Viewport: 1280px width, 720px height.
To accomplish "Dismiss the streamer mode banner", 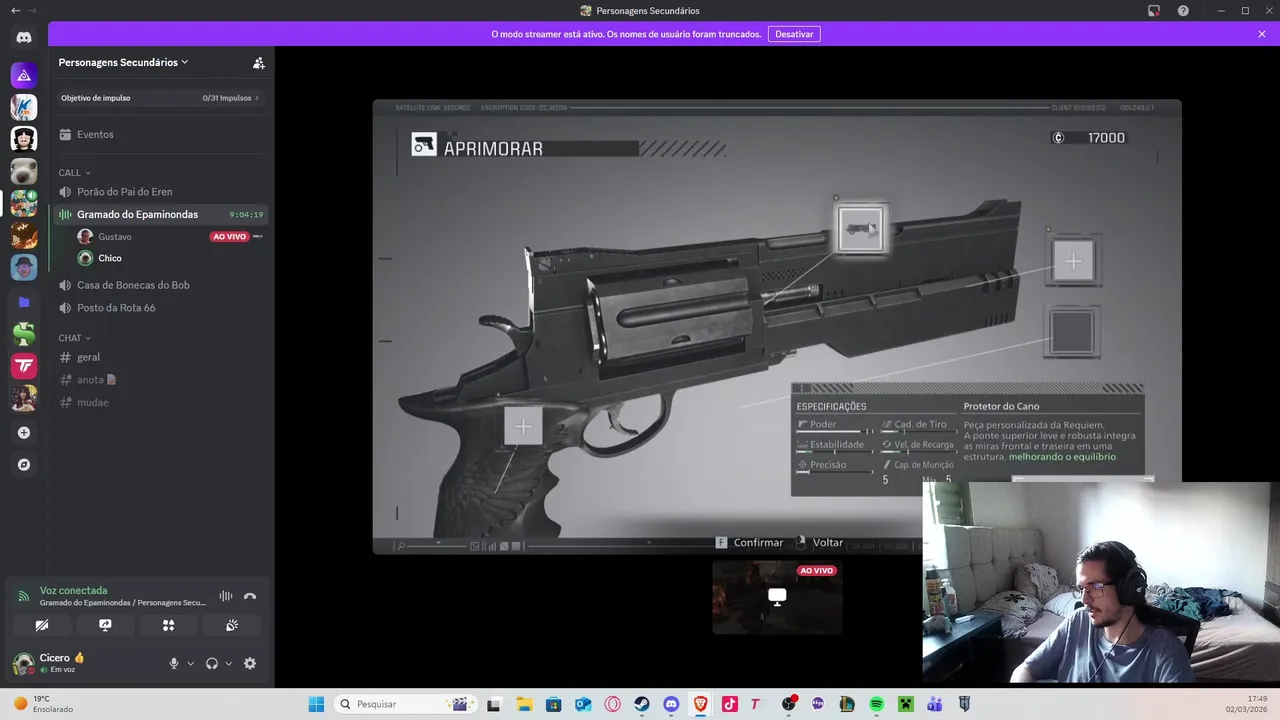I will coord(1262,34).
